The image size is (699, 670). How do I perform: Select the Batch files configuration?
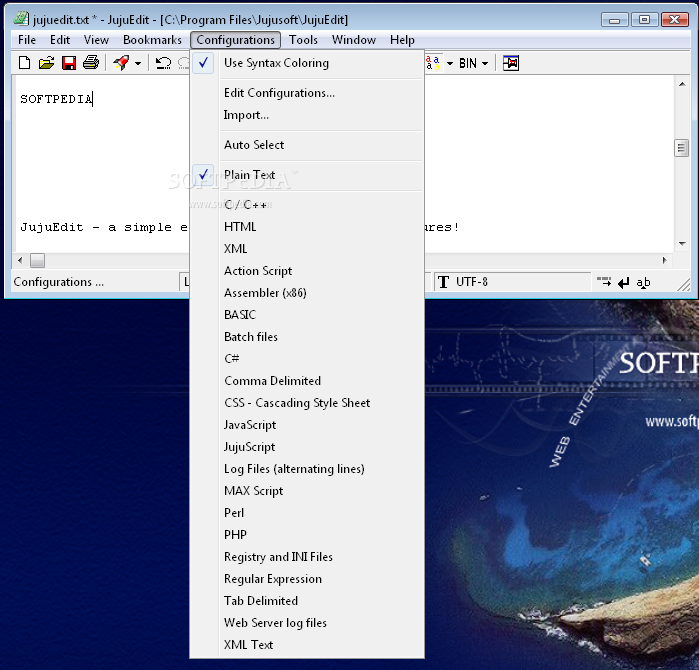click(x=307, y=337)
